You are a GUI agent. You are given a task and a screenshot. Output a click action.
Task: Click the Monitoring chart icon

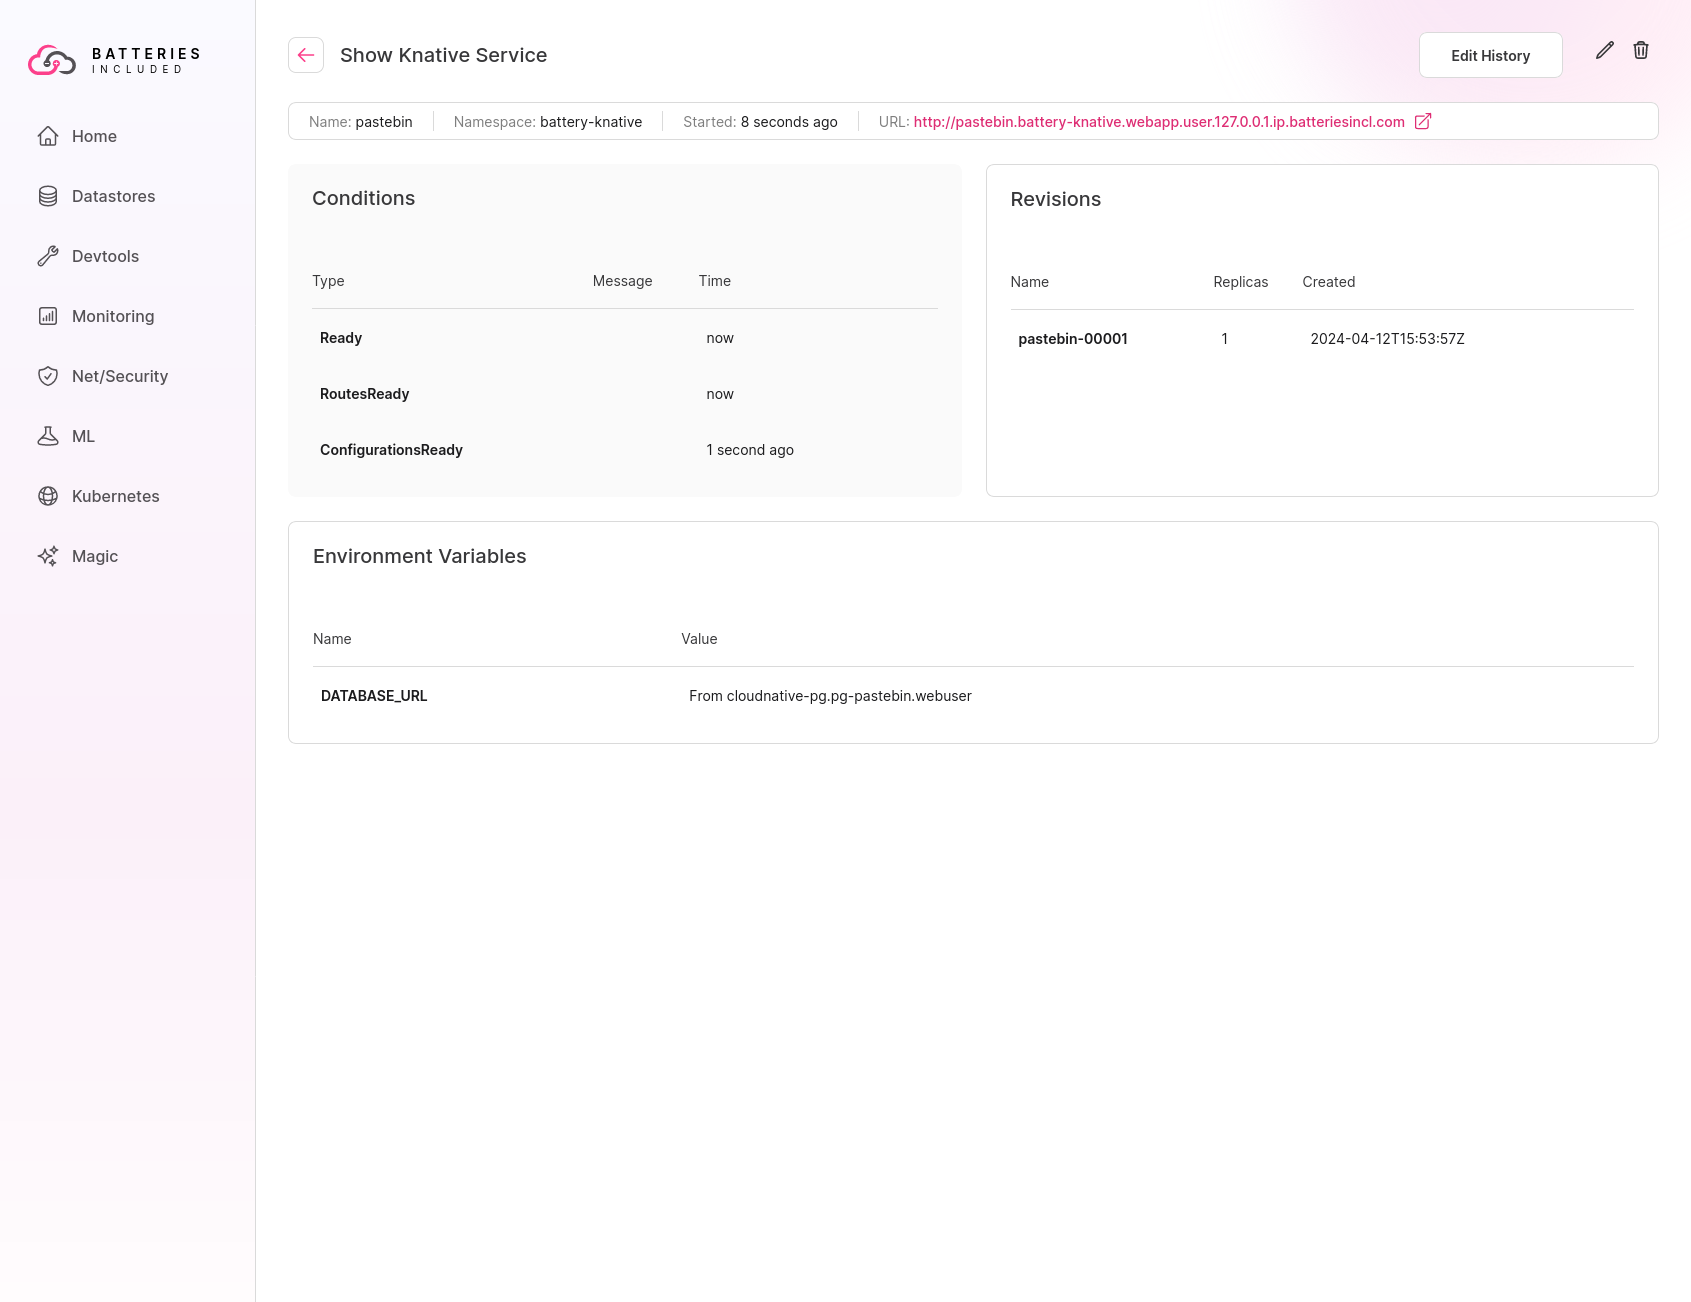pos(48,316)
